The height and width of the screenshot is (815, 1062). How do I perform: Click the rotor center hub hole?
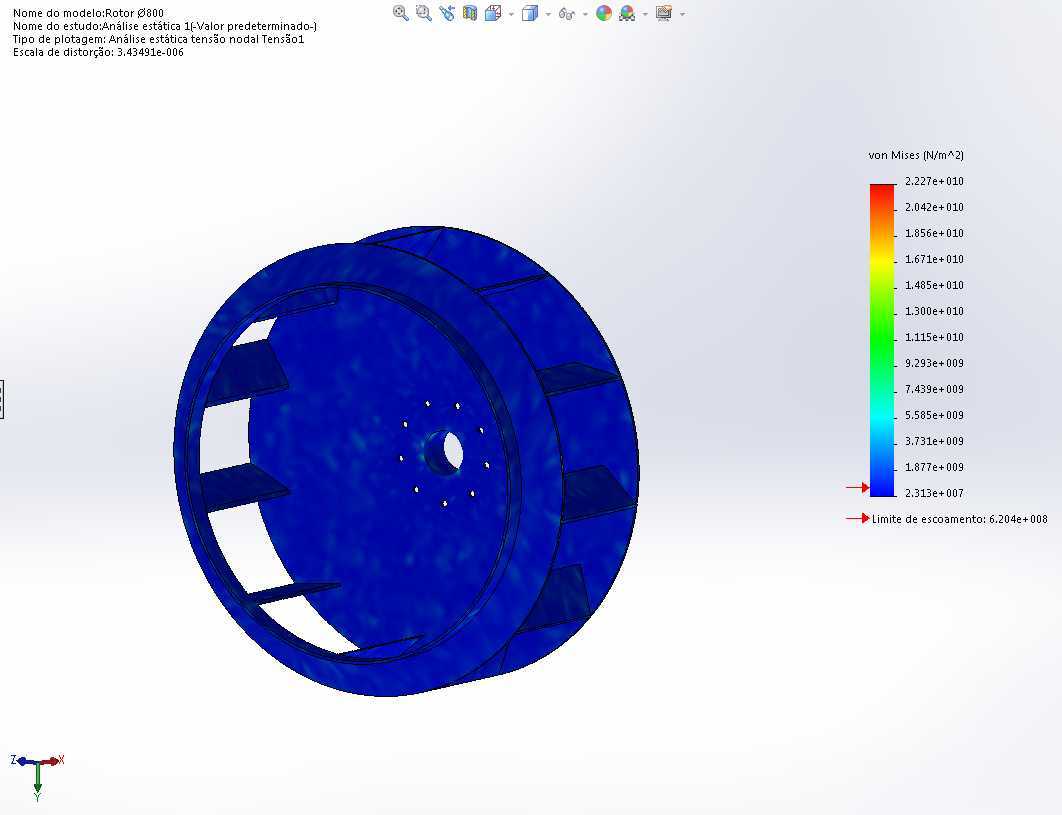[x=449, y=451]
